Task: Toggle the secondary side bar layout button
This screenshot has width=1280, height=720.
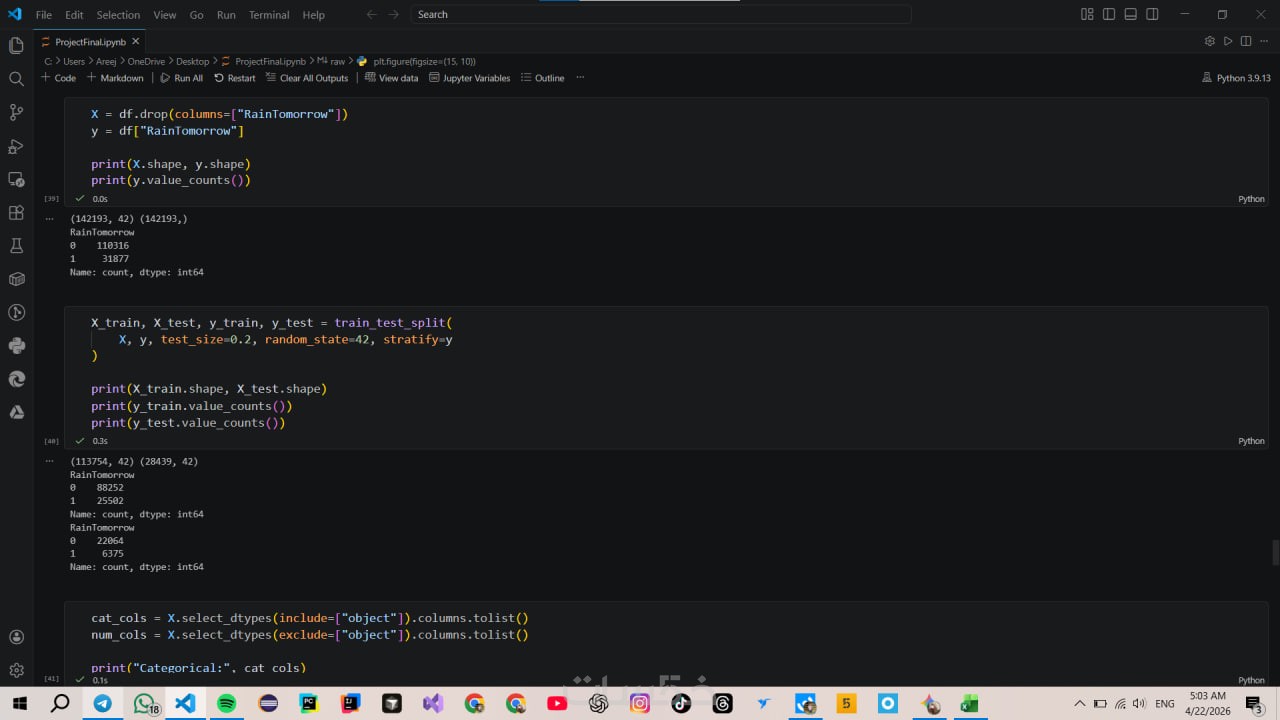Action: point(1152,15)
